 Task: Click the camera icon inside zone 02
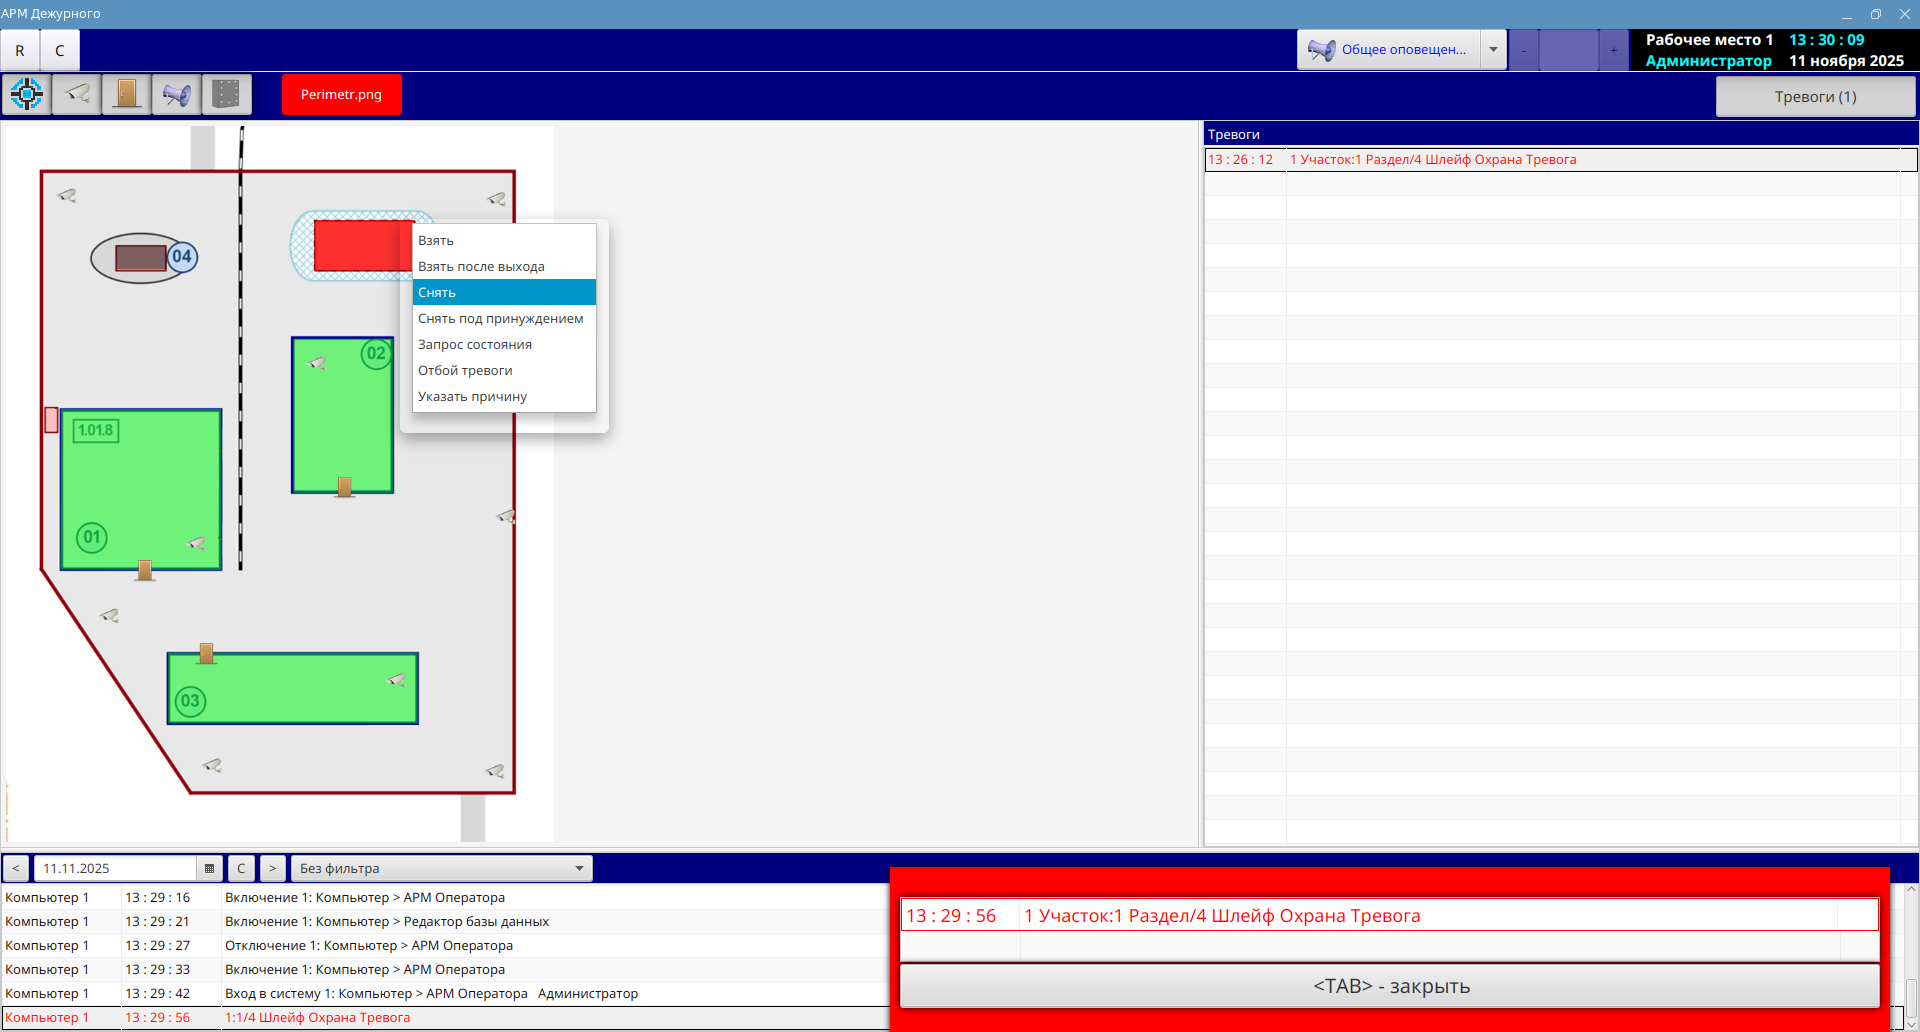(318, 364)
